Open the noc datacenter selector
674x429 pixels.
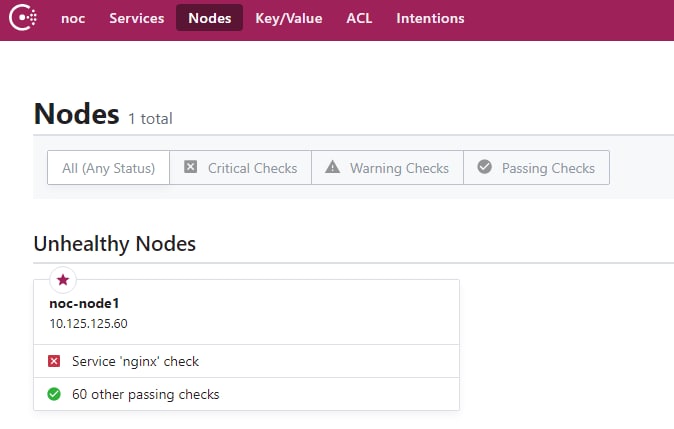[x=73, y=18]
